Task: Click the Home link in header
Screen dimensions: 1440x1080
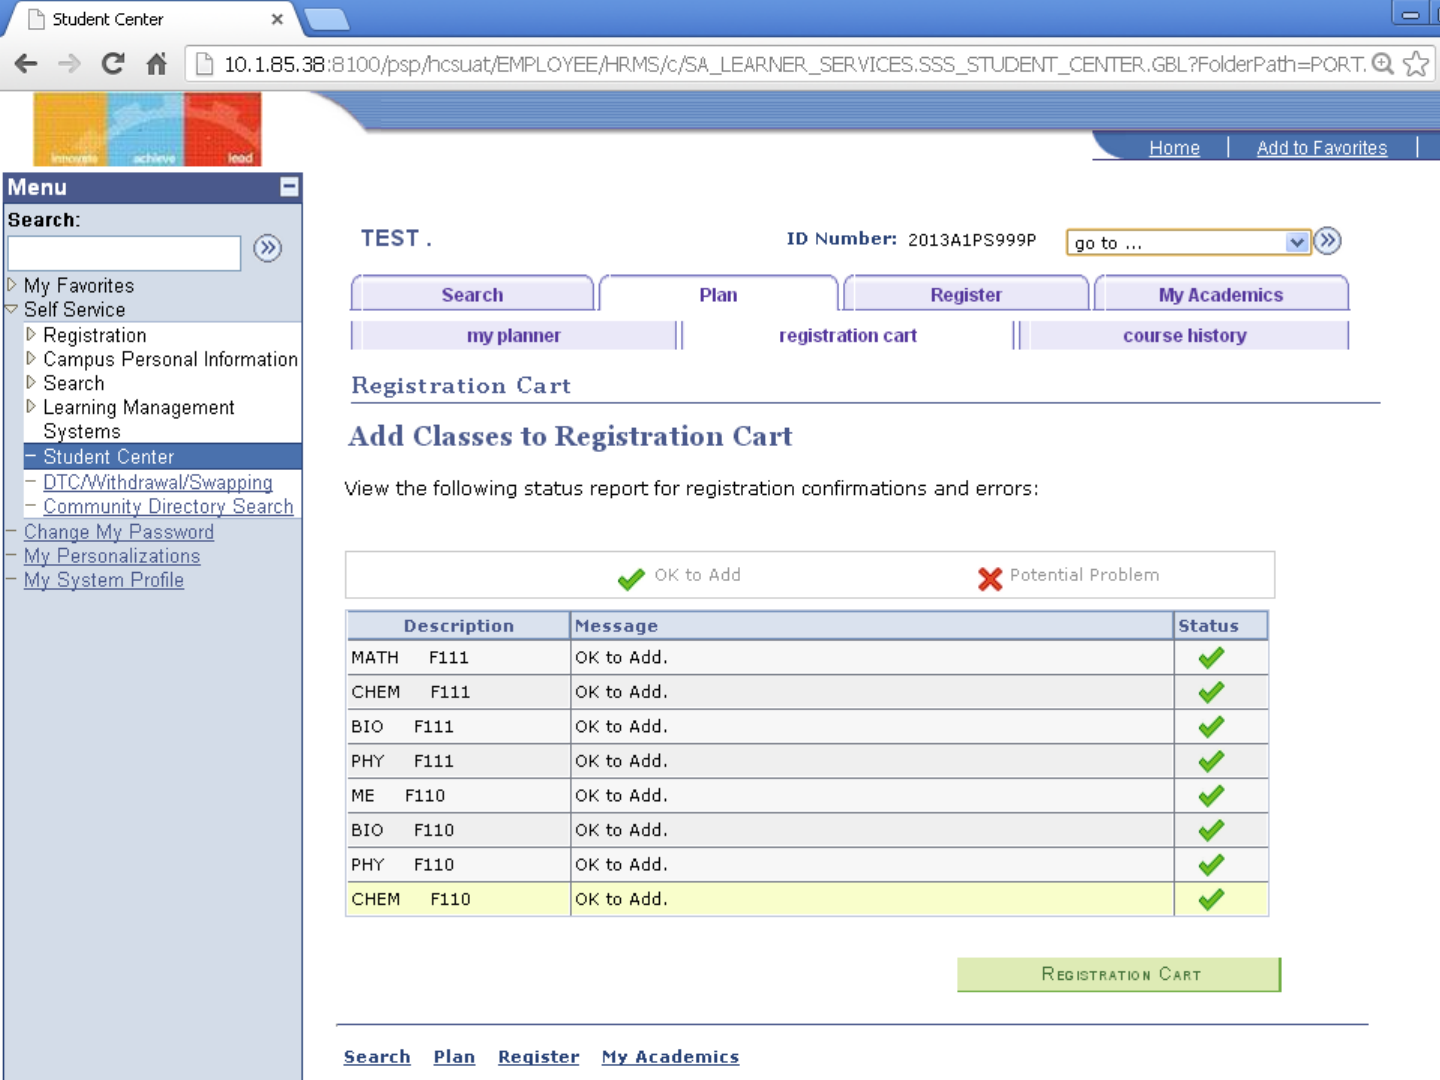Action: click(x=1174, y=148)
